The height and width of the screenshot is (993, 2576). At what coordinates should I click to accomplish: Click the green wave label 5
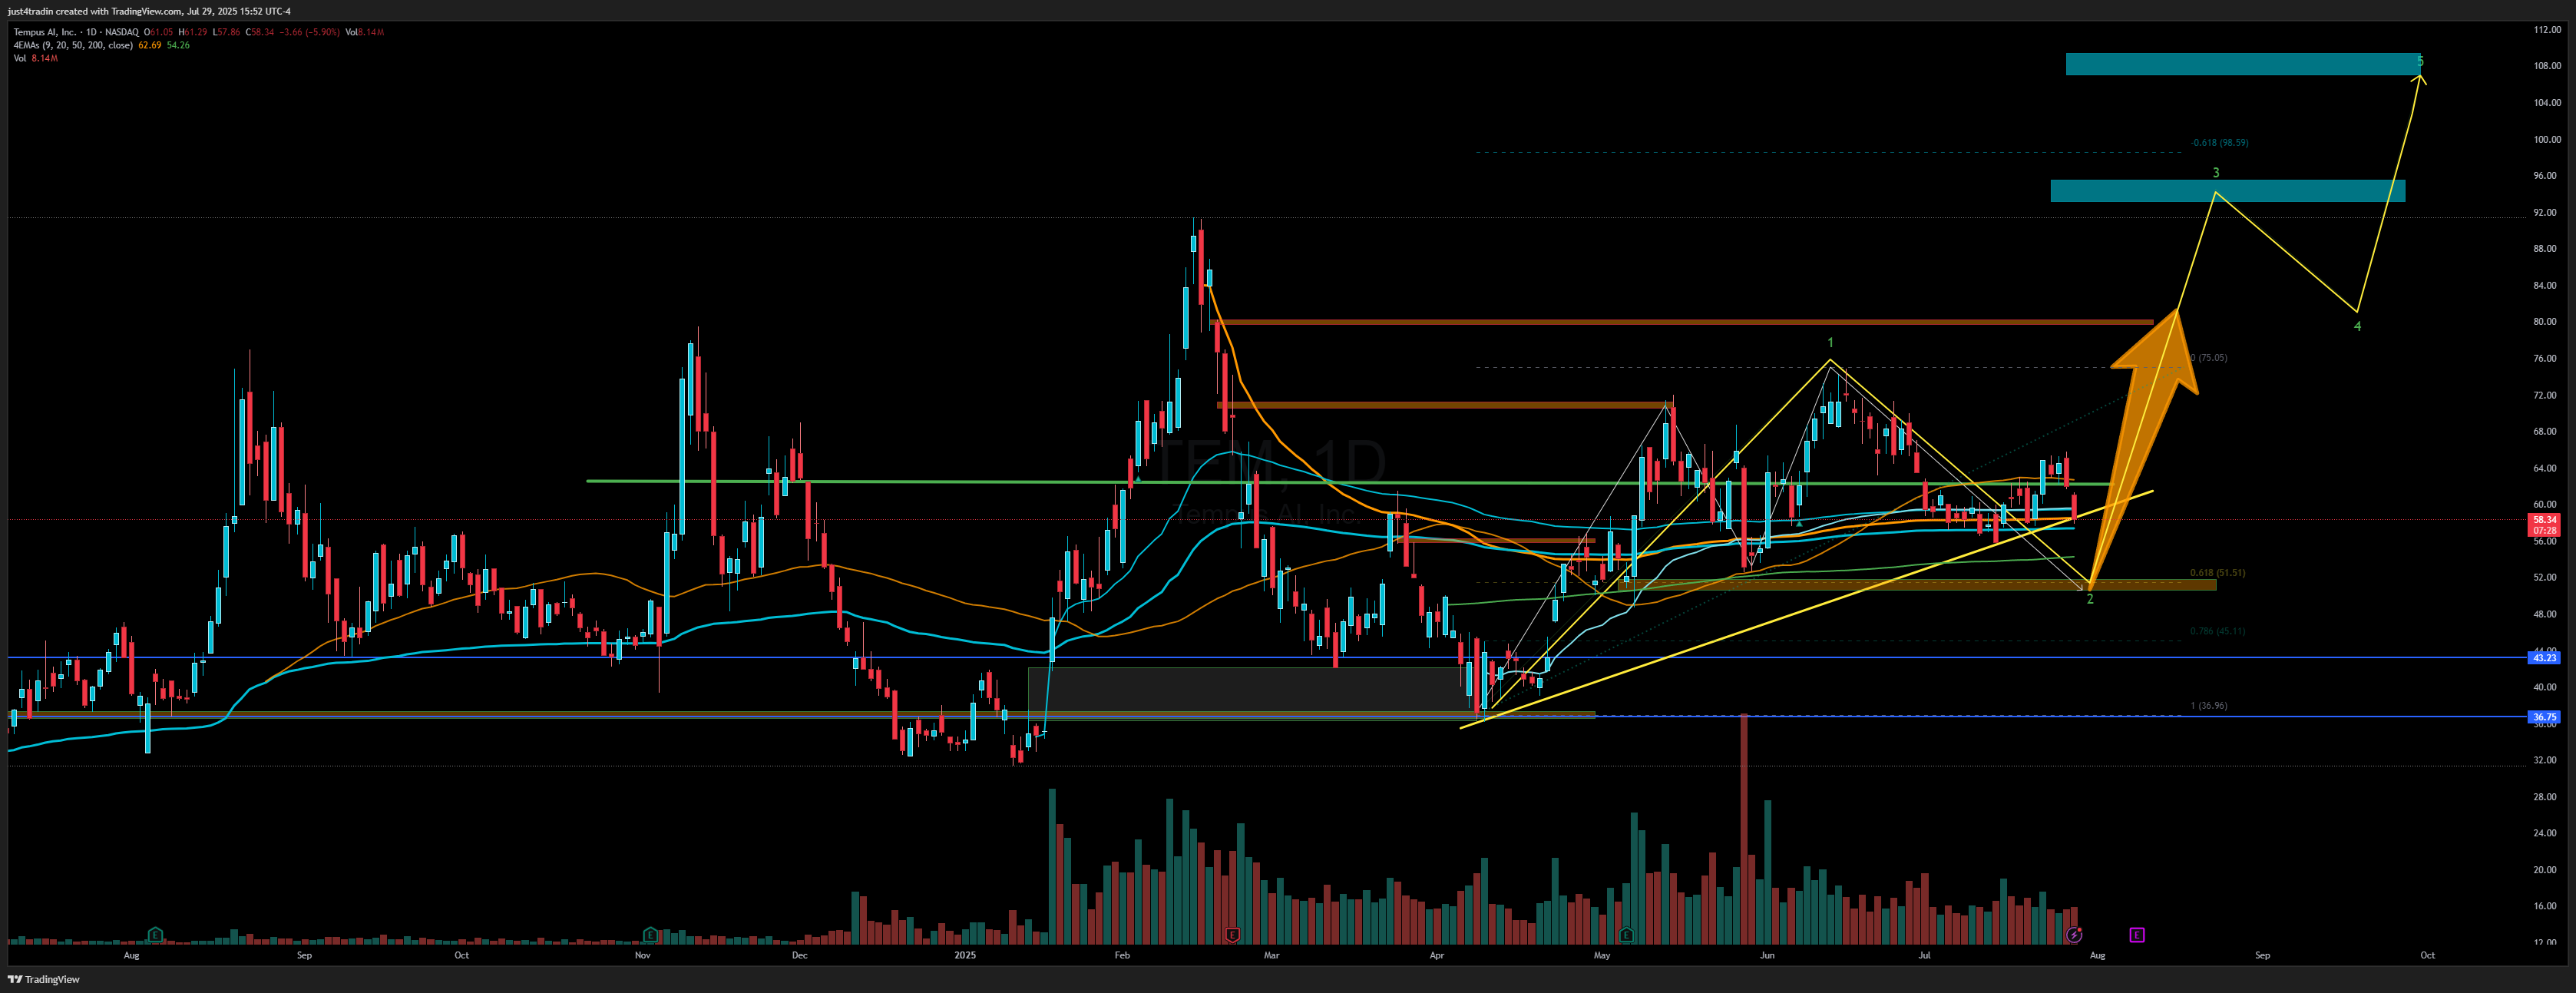pos(2420,61)
